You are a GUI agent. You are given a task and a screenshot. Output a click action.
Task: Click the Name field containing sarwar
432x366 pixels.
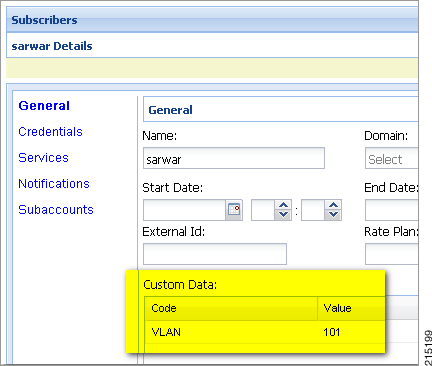pyautogui.click(x=234, y=158)
